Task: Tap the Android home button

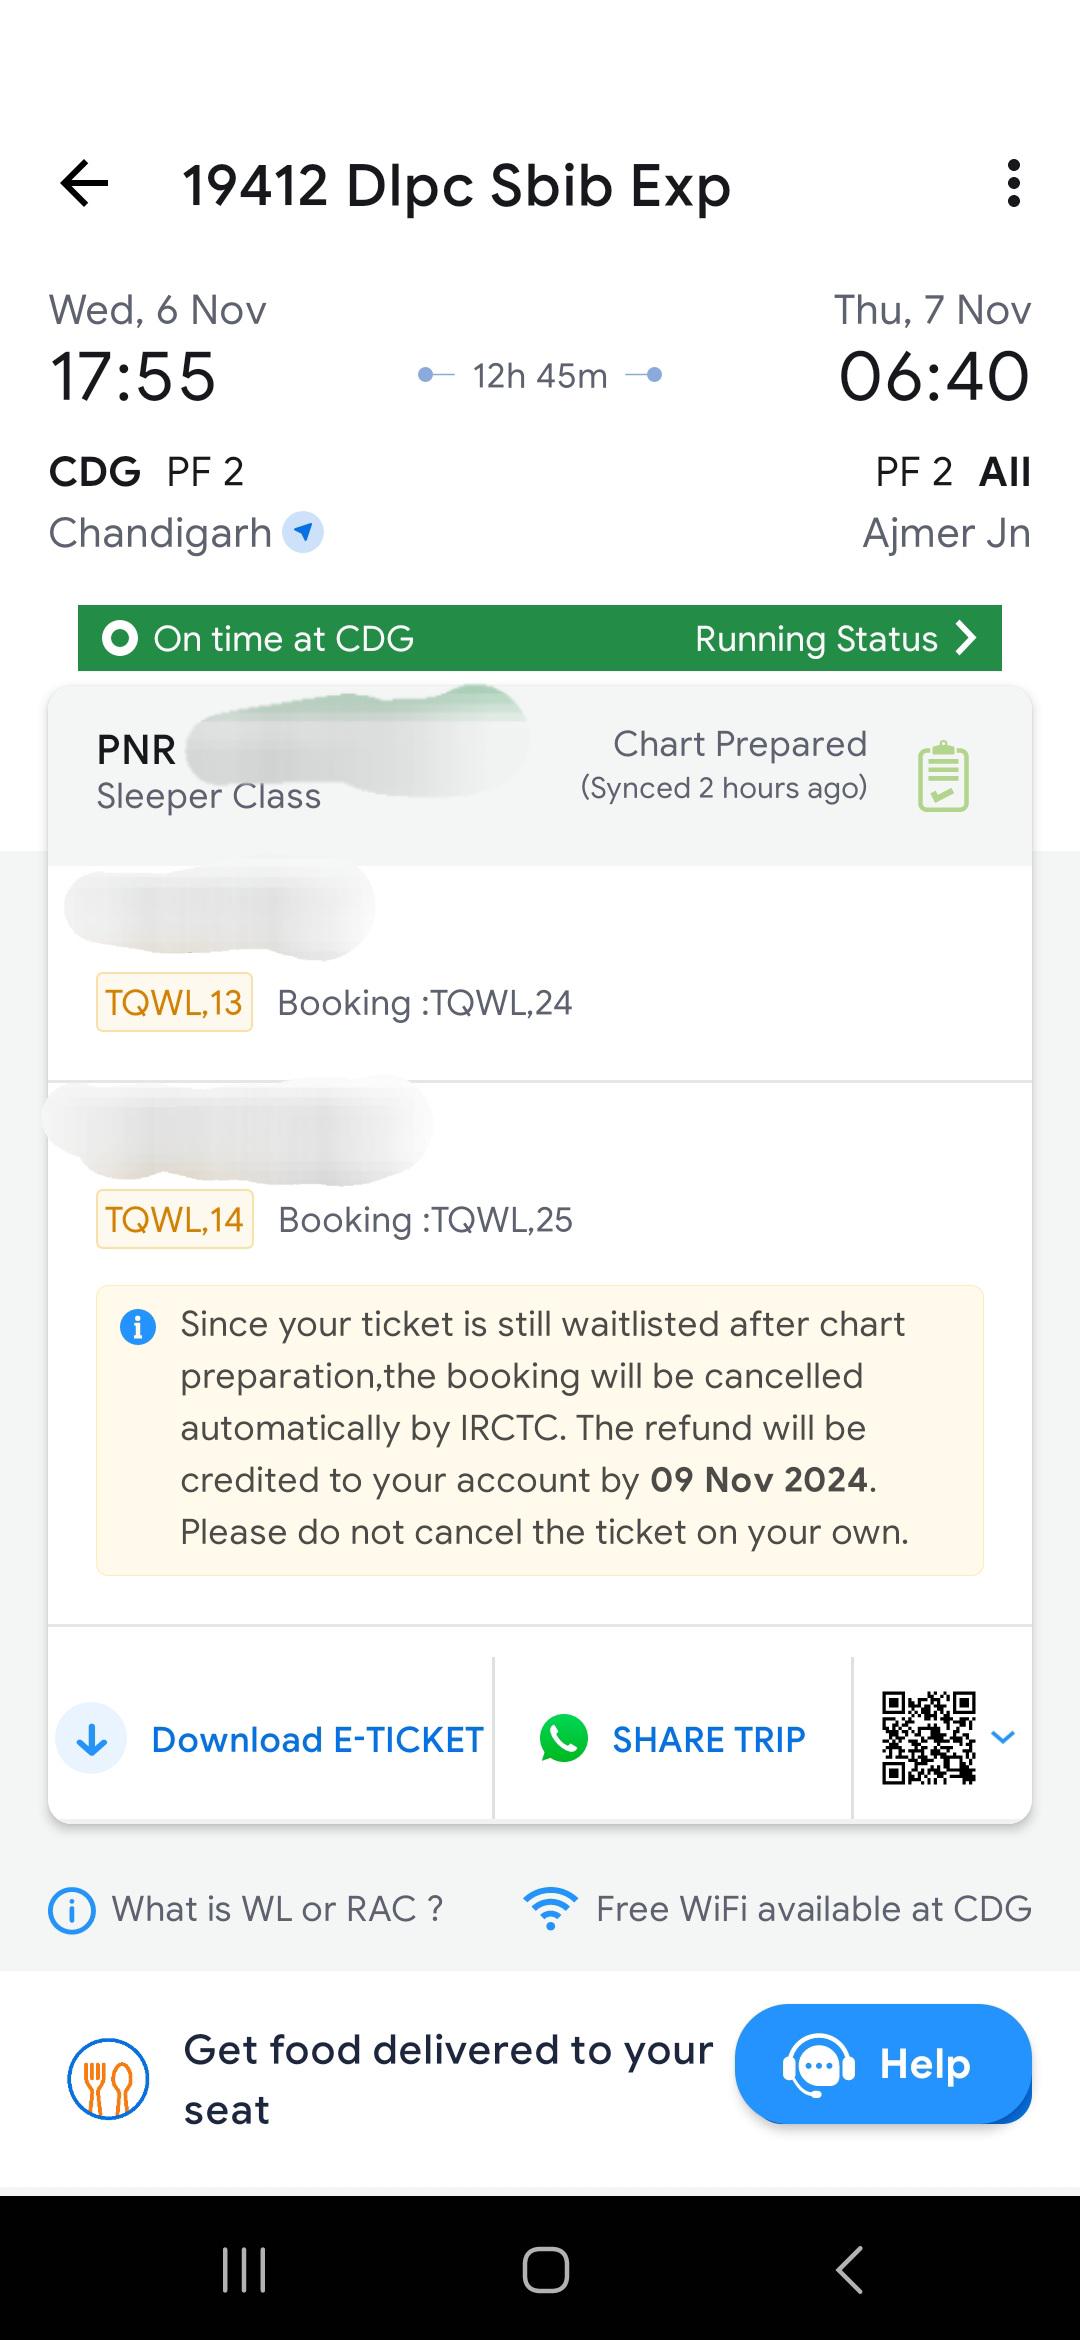Action: click(x=540, y=2269)
